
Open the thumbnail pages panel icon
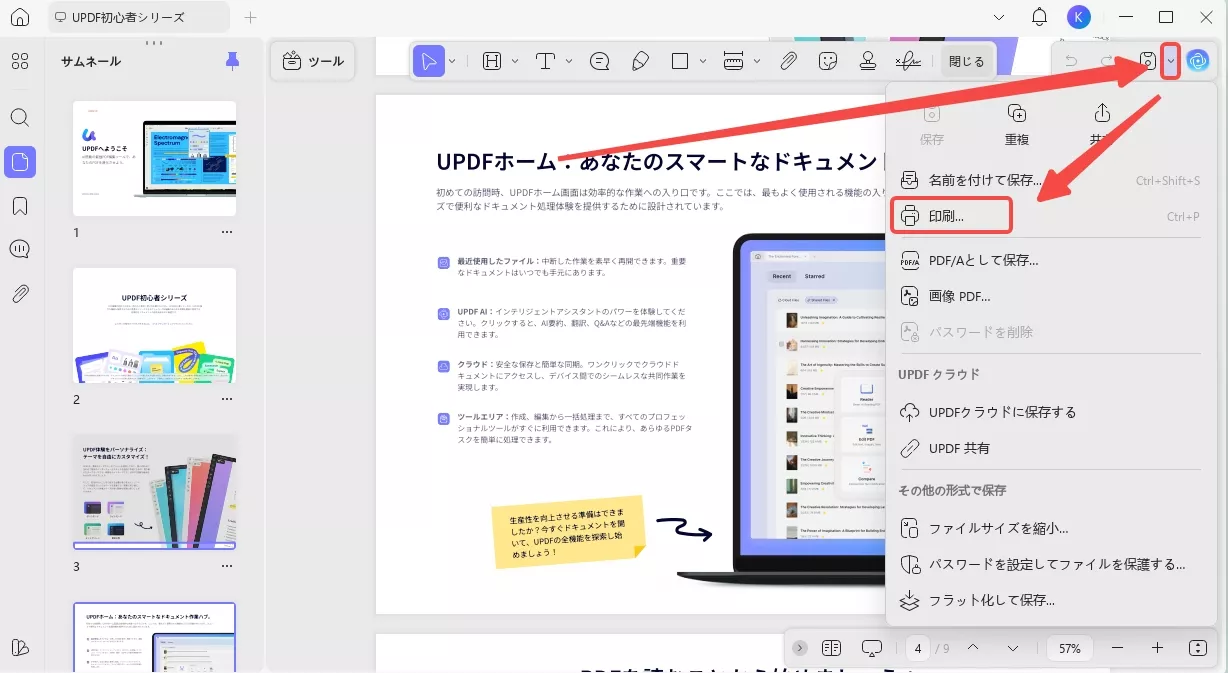(20, 162)
